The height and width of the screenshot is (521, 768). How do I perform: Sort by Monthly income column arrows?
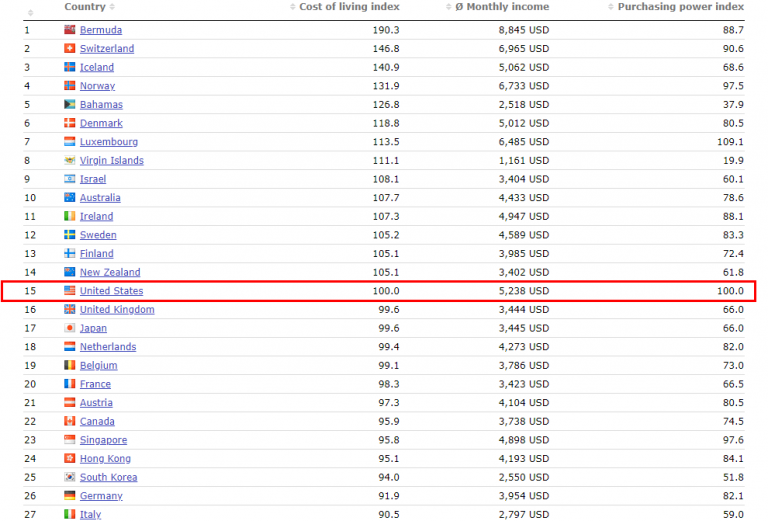coord(449,7)
